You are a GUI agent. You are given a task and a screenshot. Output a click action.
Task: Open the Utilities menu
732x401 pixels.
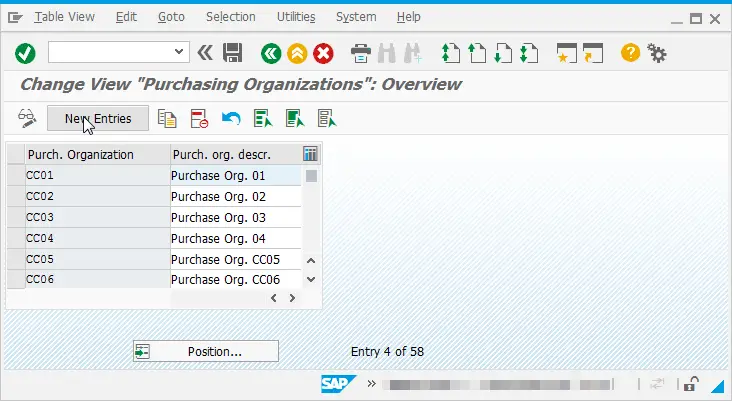coord(295,17)
